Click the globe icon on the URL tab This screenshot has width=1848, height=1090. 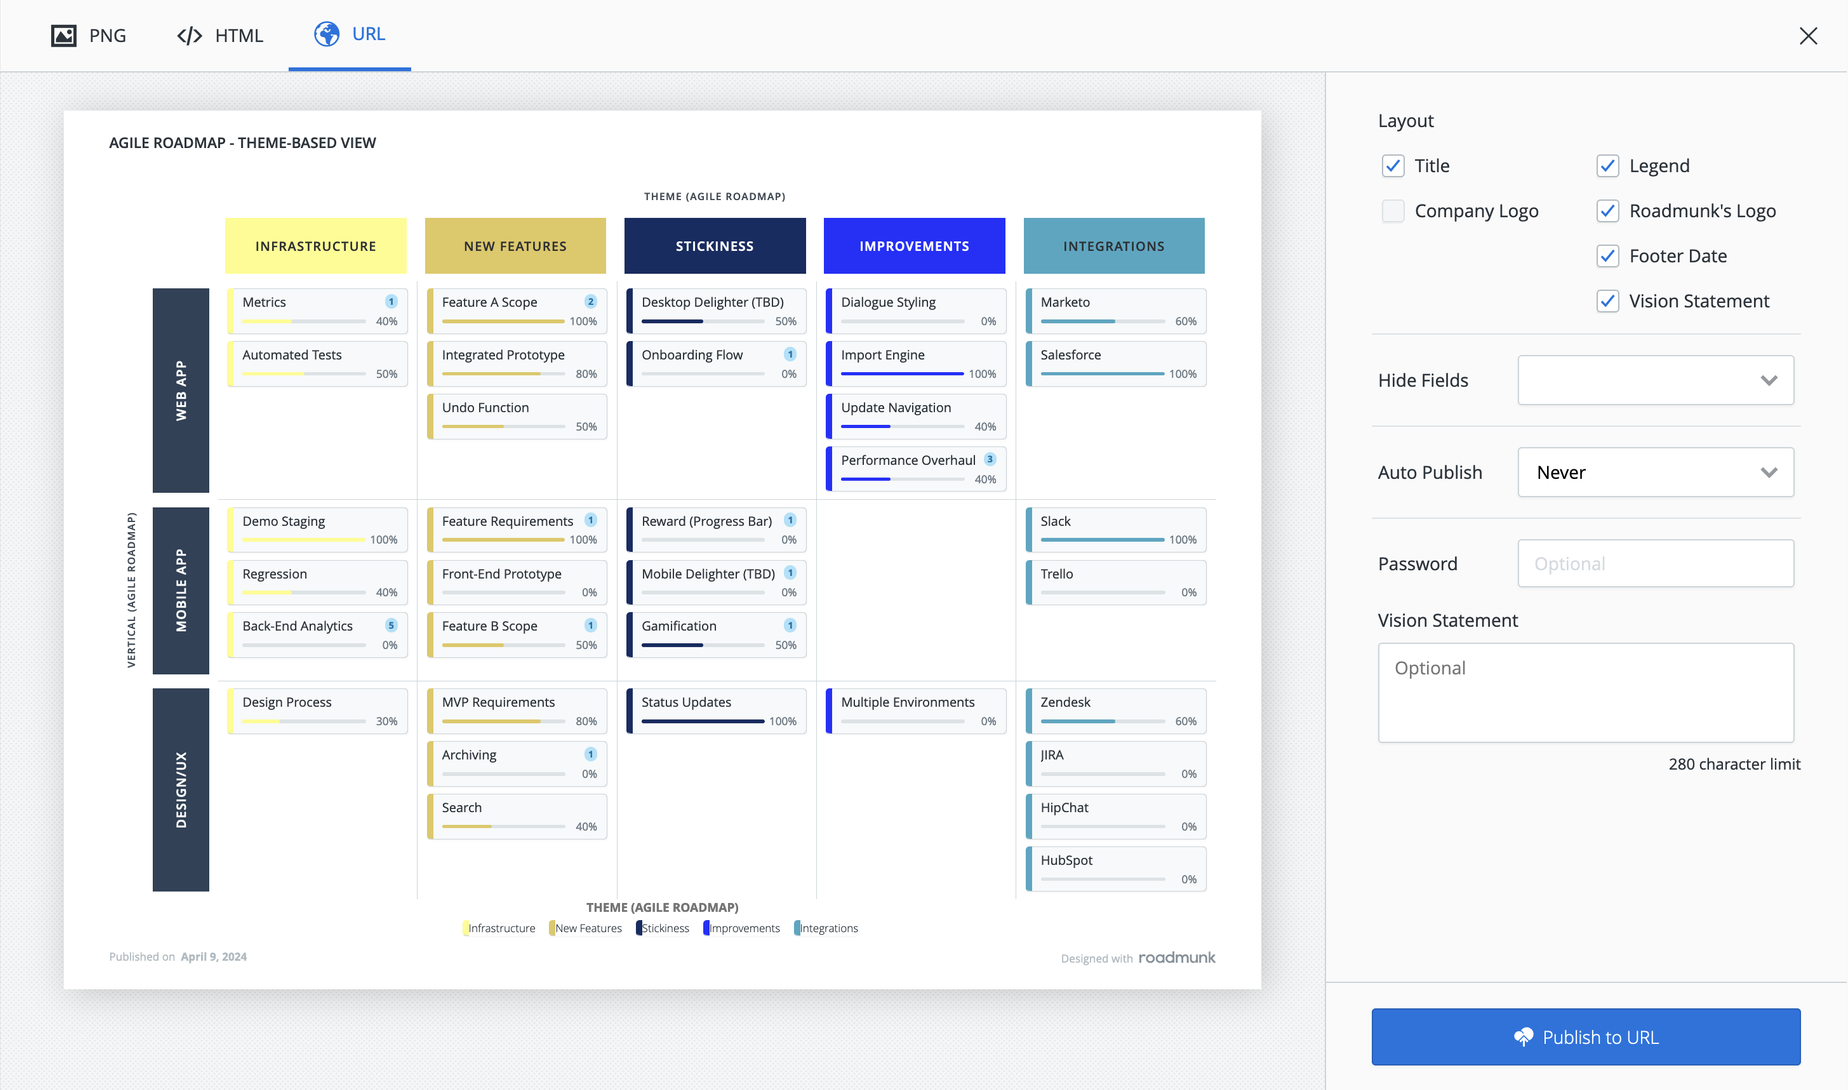point(325,33)
